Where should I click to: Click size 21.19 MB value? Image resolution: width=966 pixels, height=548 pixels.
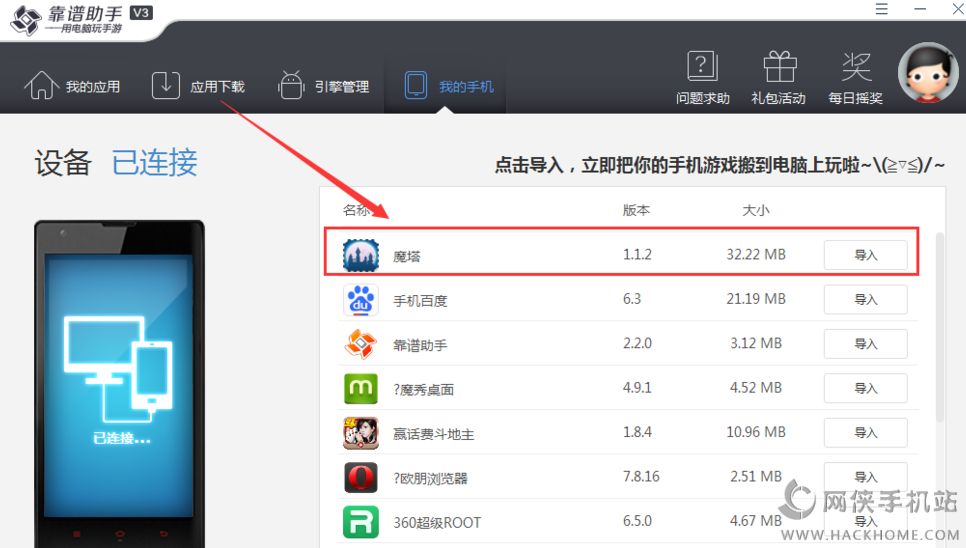coord(756,299)
